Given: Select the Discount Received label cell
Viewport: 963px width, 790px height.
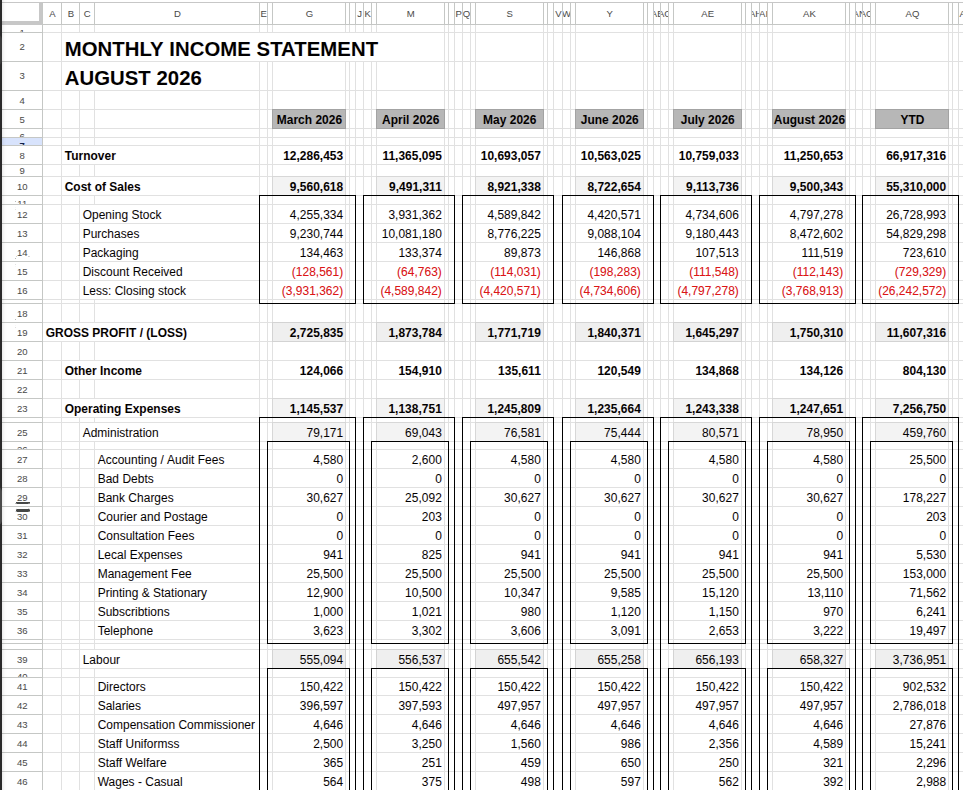Looking at the screenshot, I should (133, 272).
